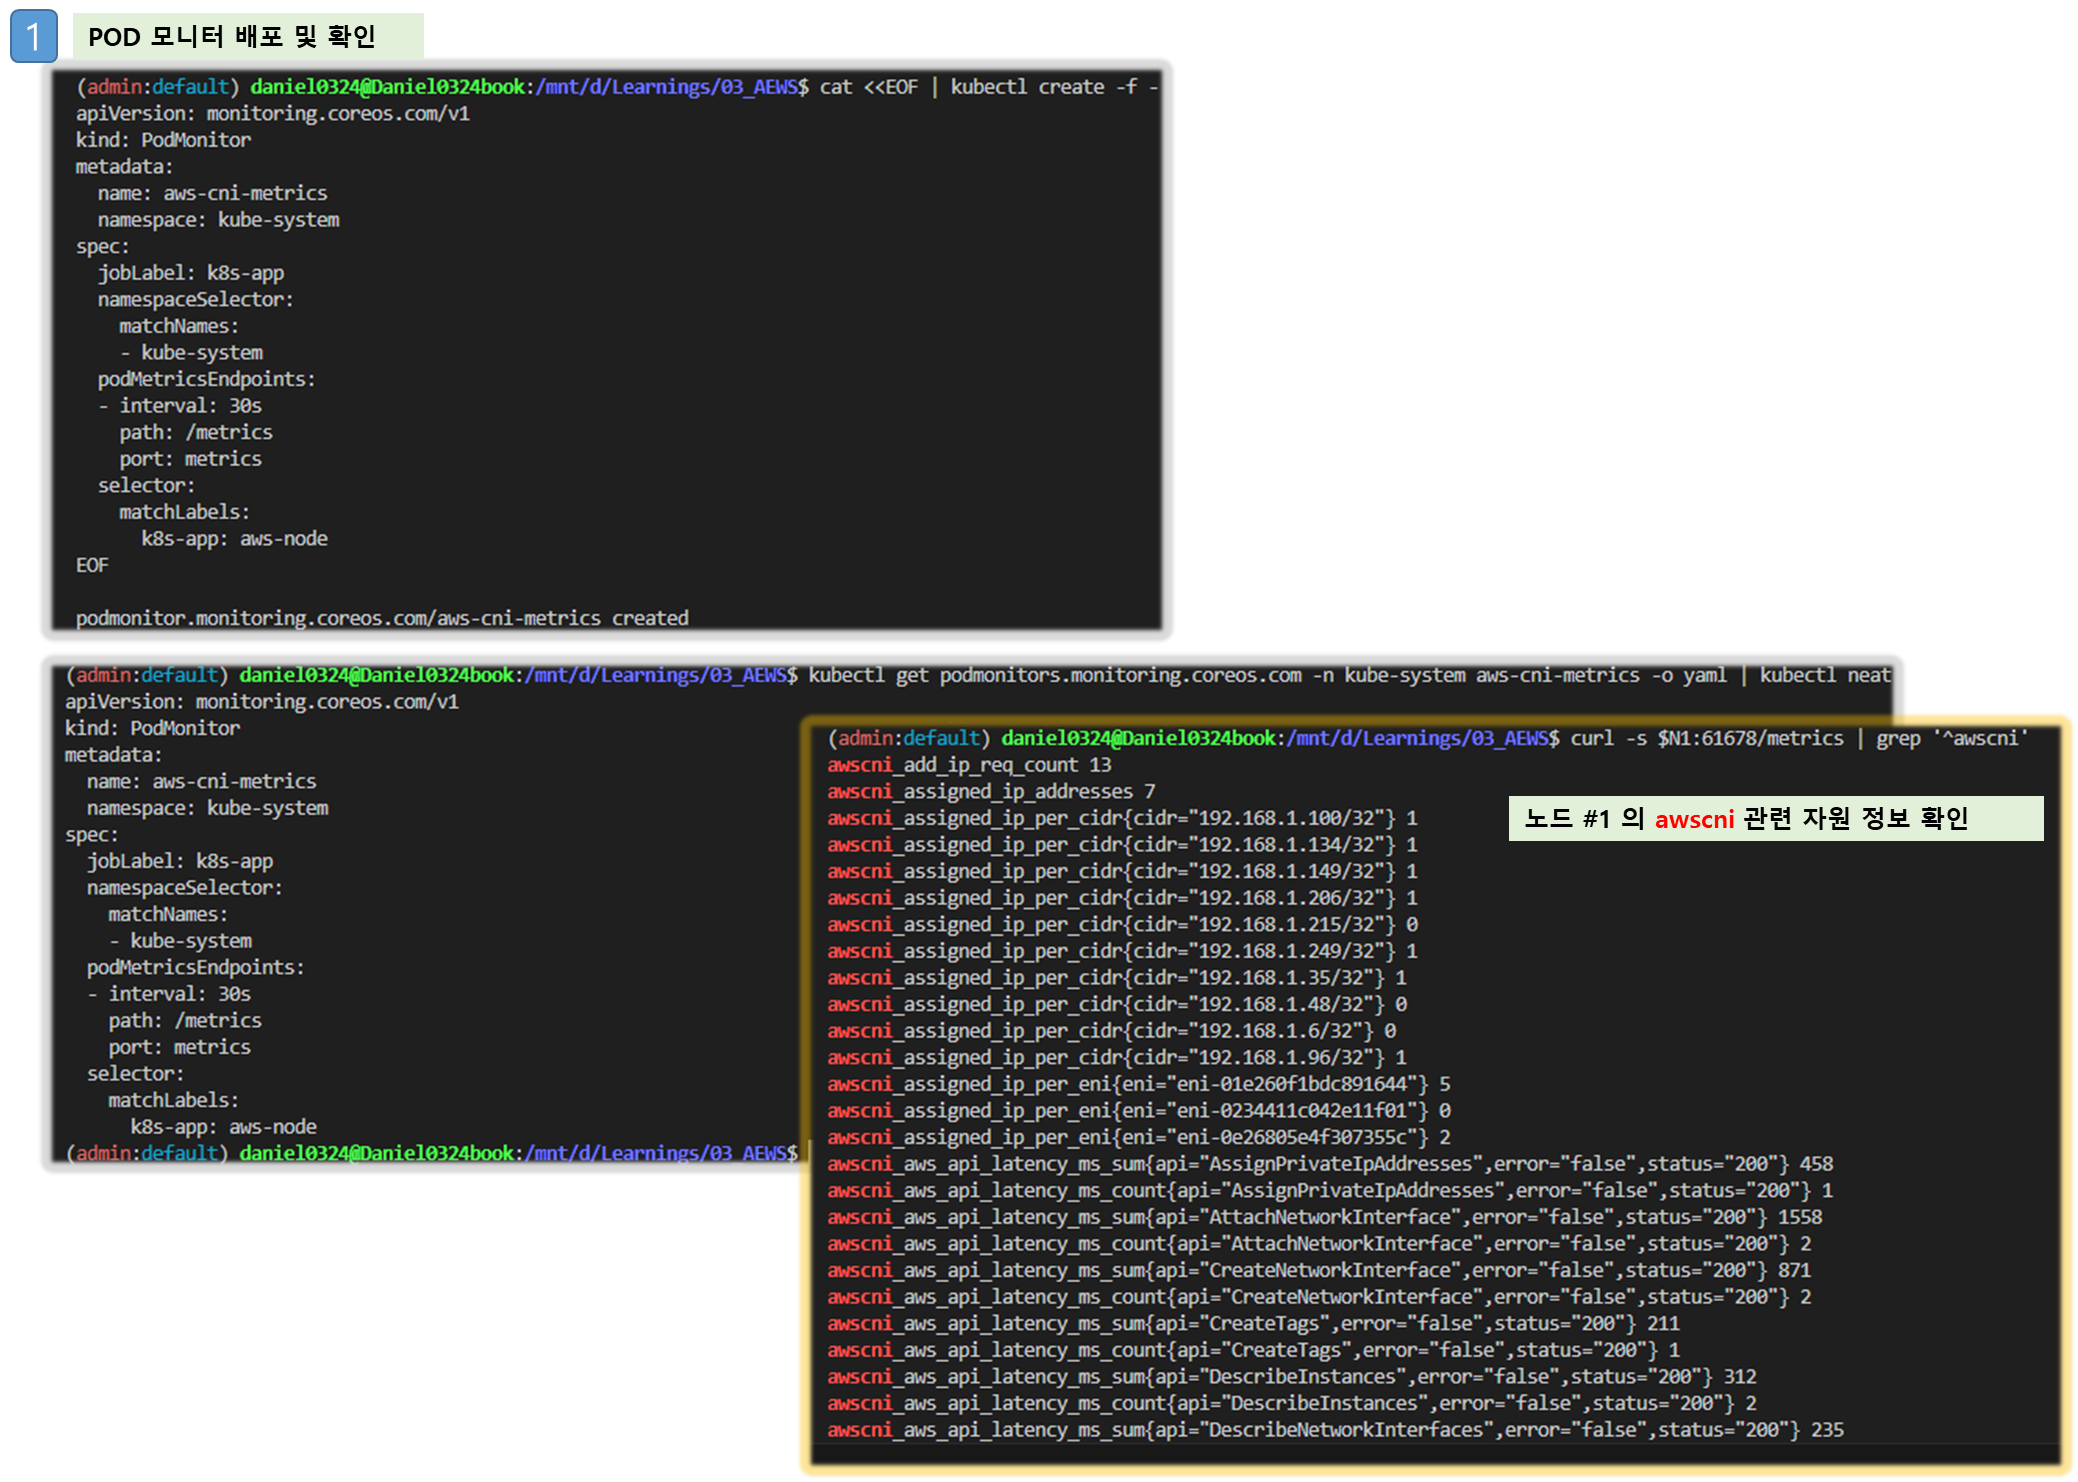Click the cidr 192.168.1.100/32 metric line
2078x1482 pixels.
[1121, 818]
